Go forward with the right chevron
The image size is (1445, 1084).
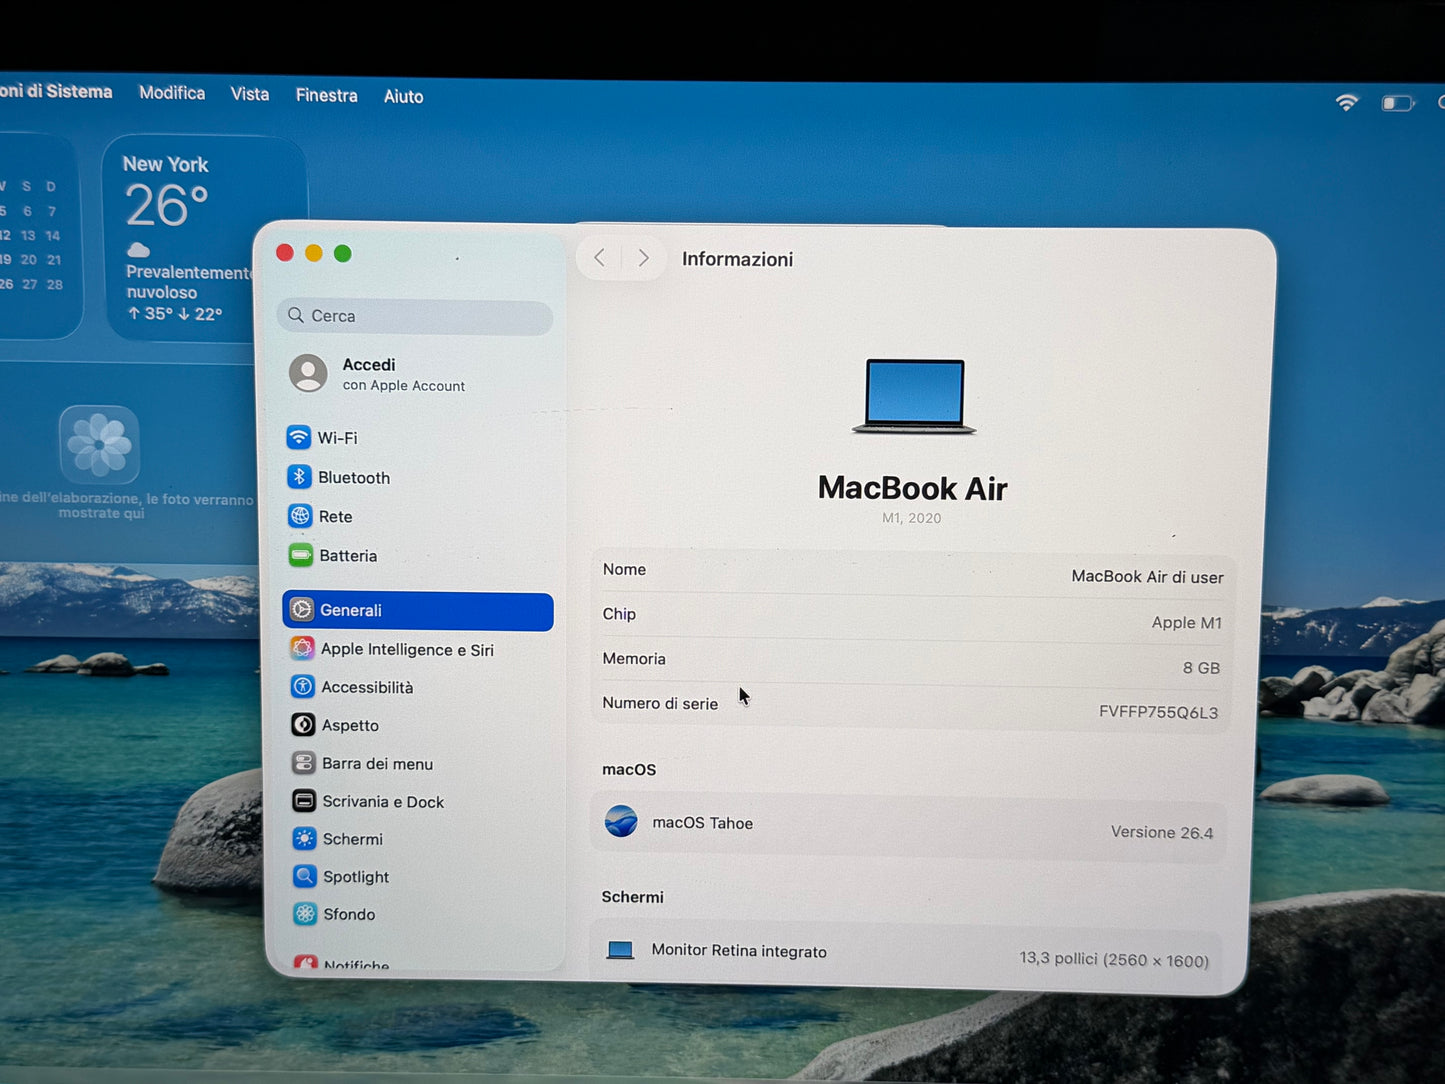(x=644, y=258)
